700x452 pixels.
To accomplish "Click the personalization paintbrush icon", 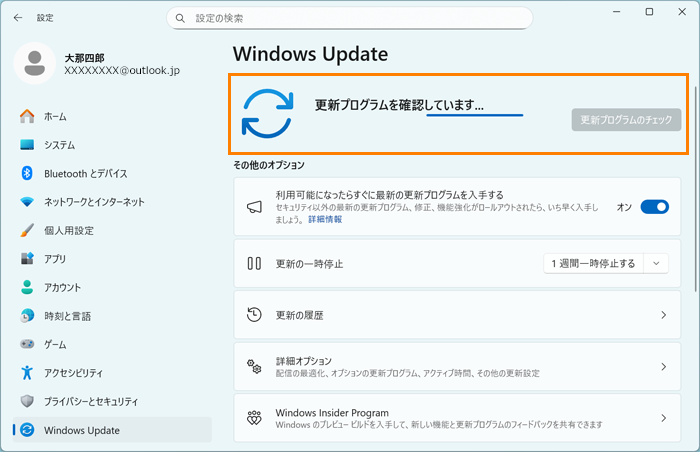I will pos(27,230).
